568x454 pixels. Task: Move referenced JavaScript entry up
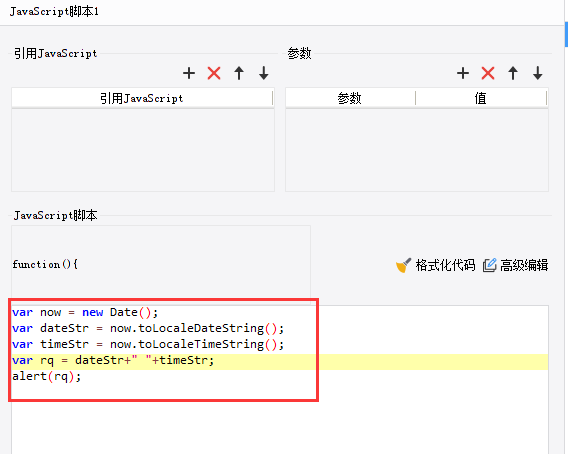pos(239,73)
